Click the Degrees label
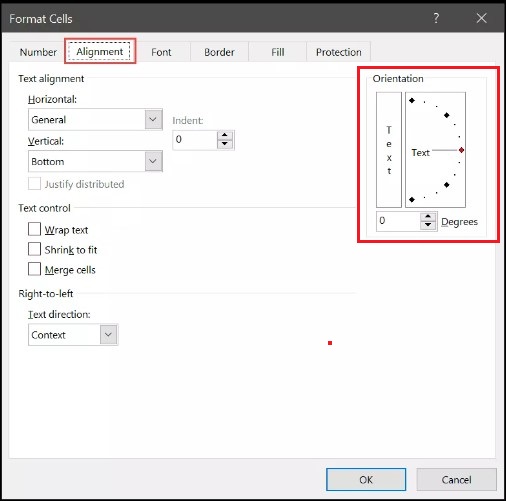Screen dimensions: 506x501 459,222
